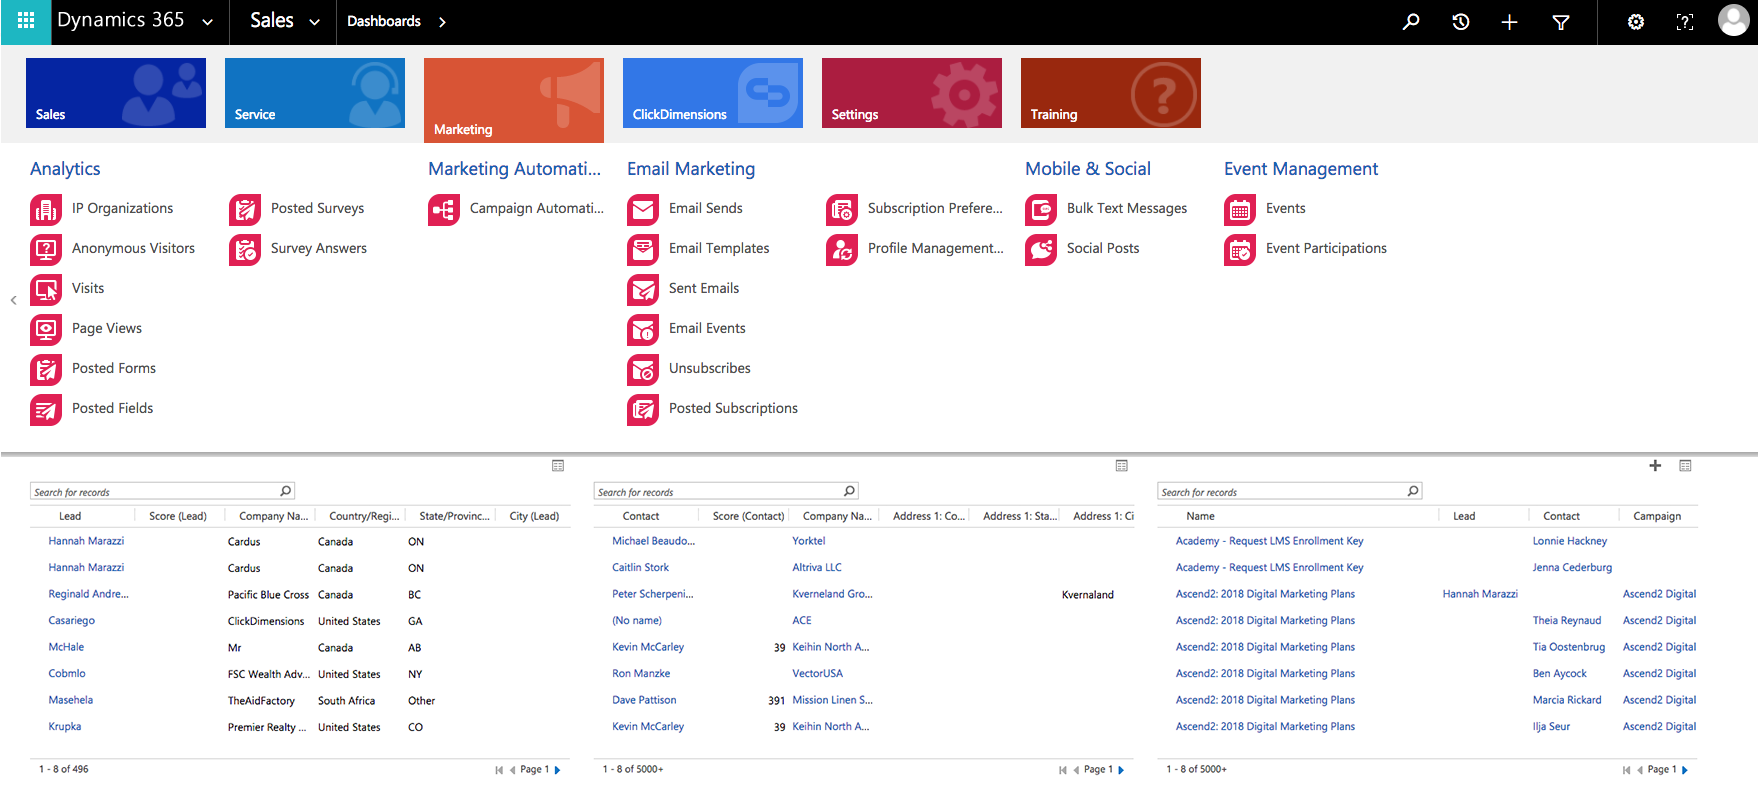Open view records icon above contacts grid

(x=1122, y=465)
